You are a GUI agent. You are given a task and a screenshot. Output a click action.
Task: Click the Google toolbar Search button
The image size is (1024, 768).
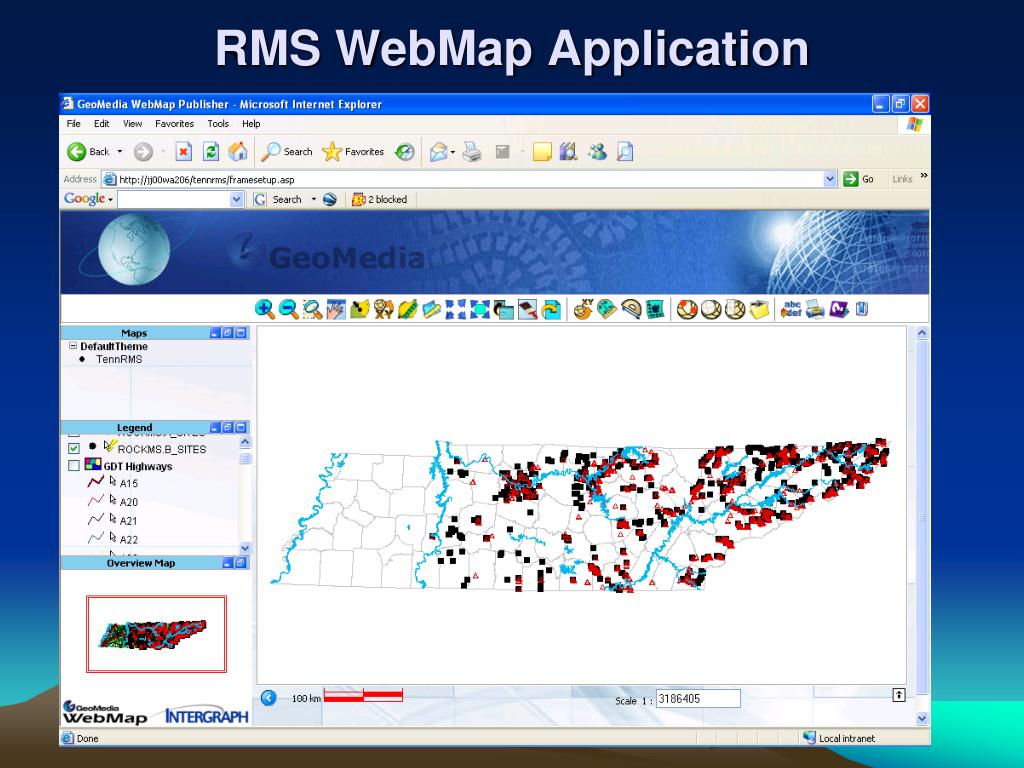(x=279, y=199)
